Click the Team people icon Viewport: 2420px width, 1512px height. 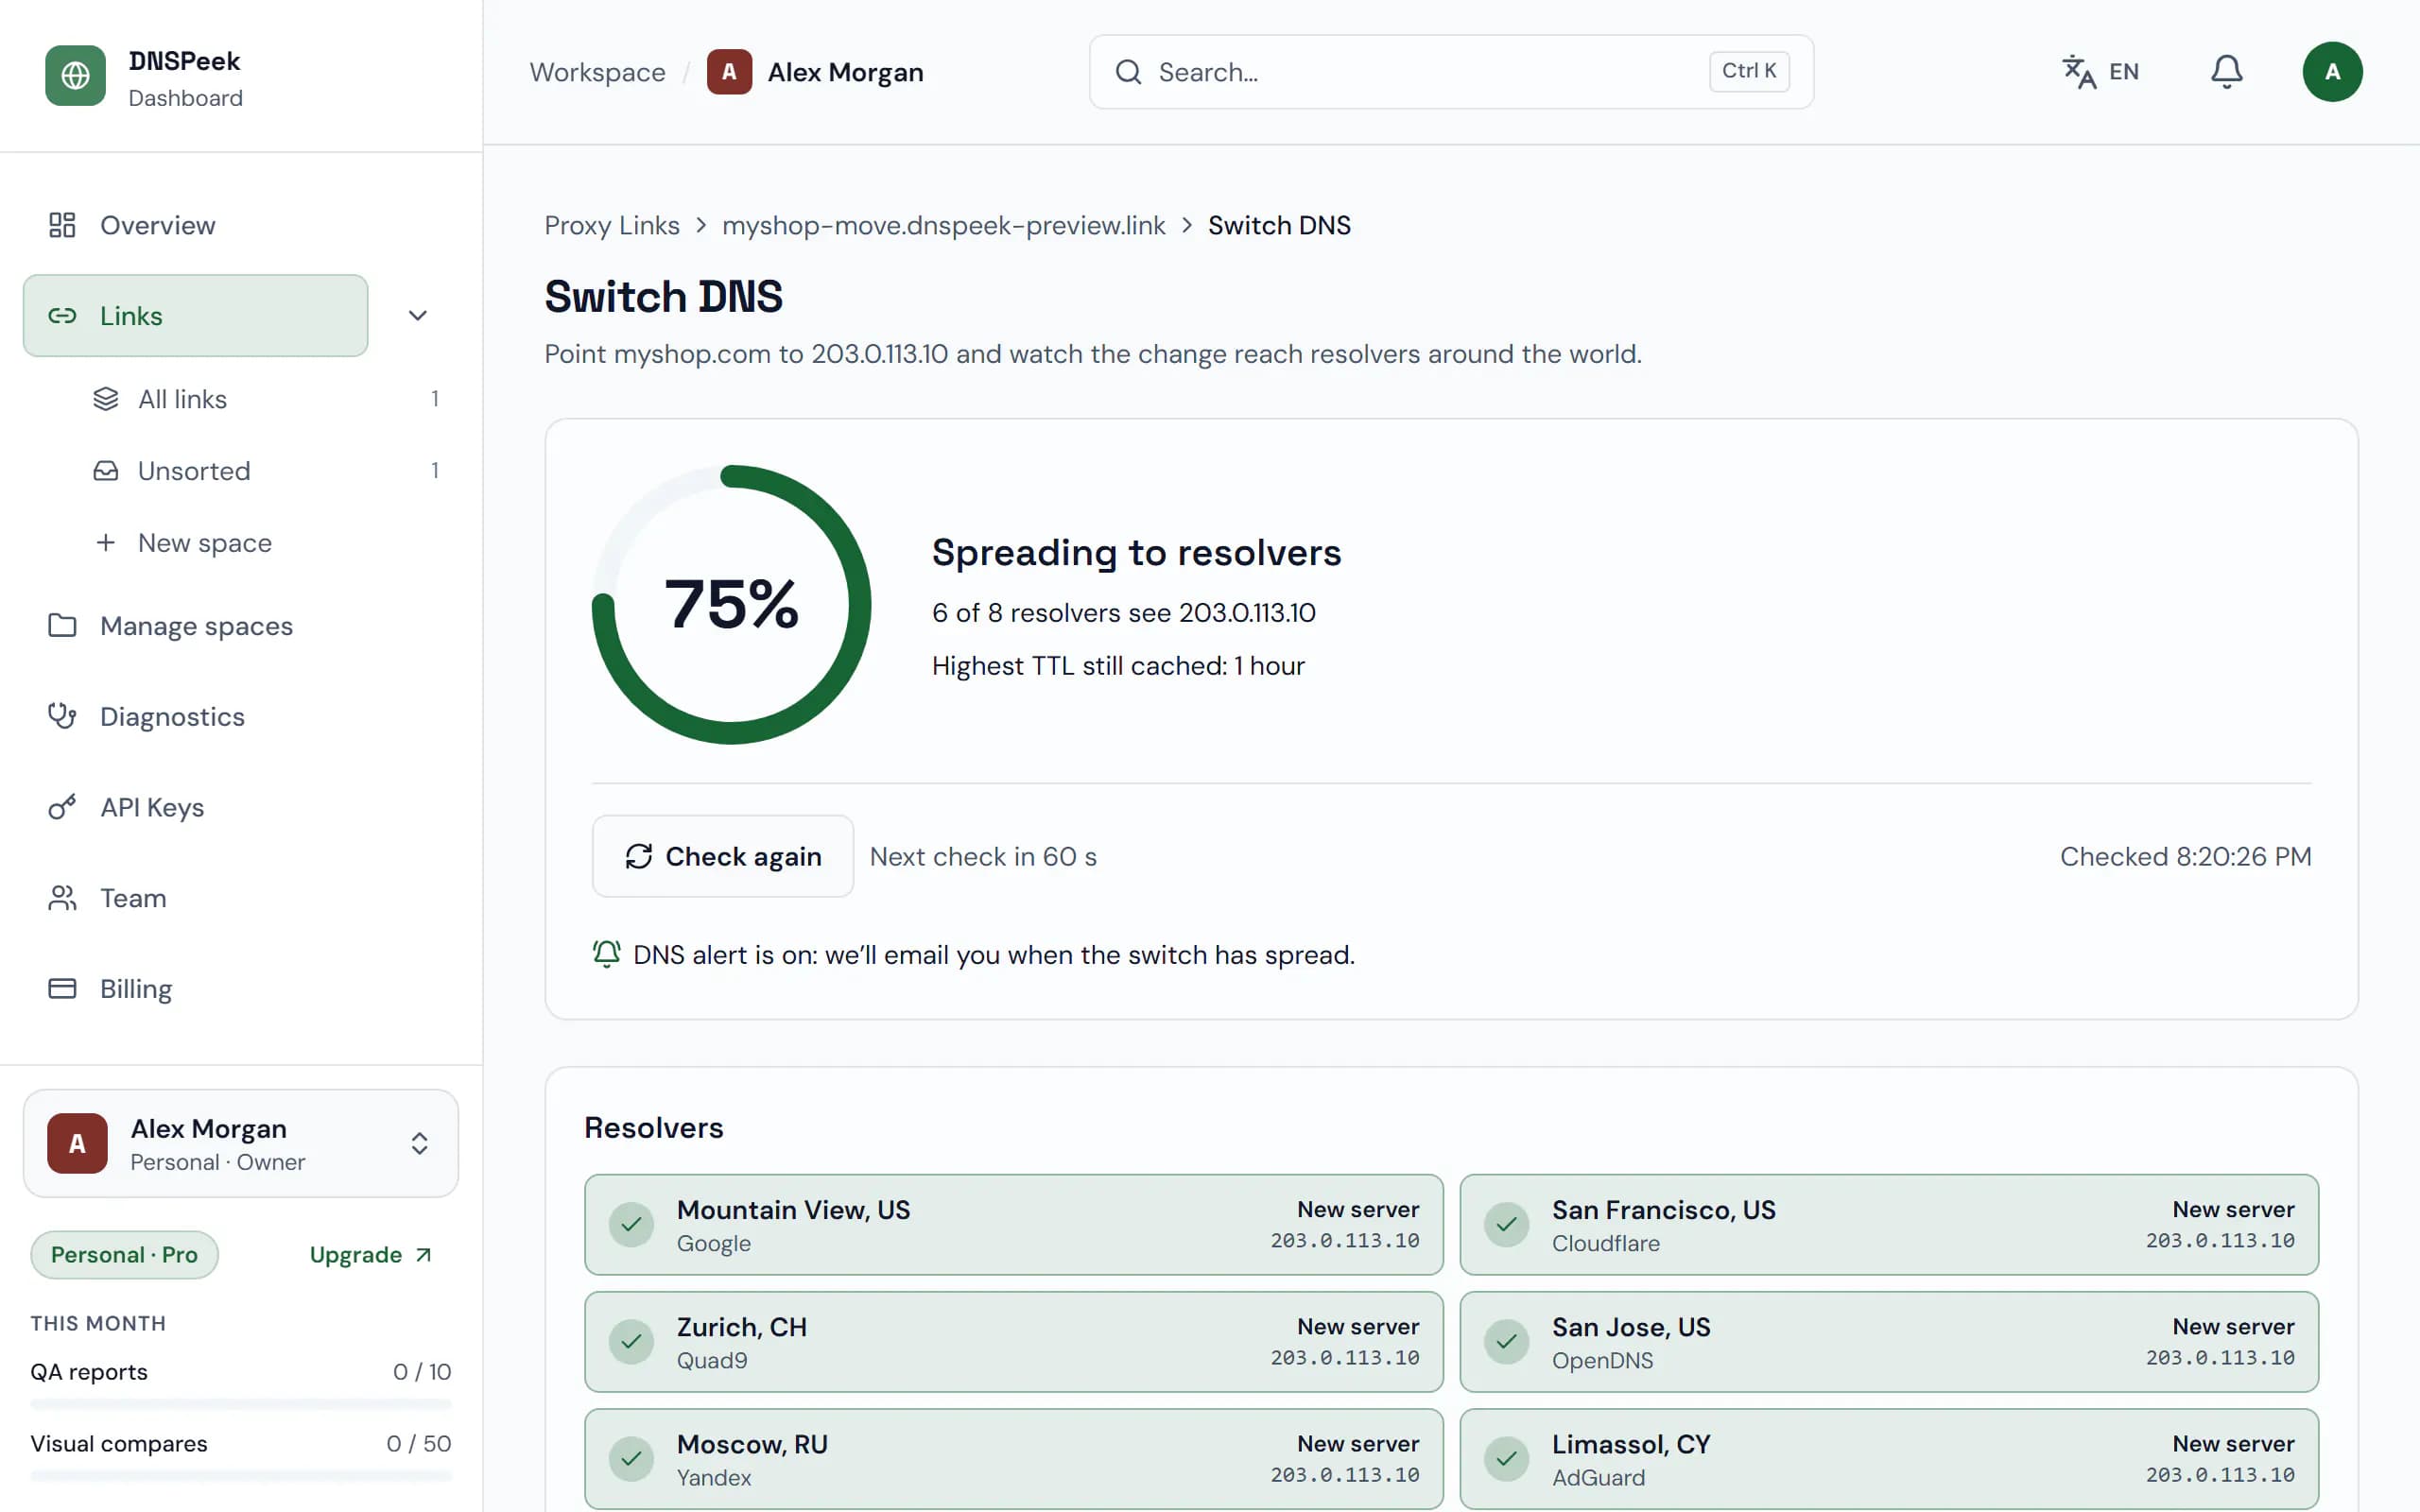pos(62,898)
